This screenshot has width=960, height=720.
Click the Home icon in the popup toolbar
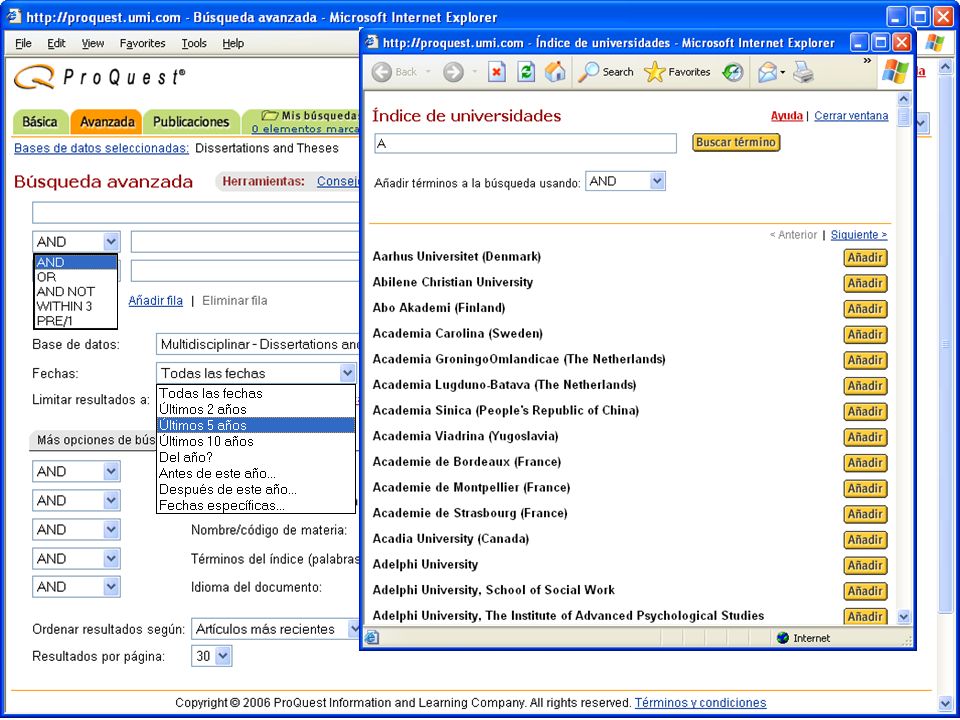pos(555,72)
